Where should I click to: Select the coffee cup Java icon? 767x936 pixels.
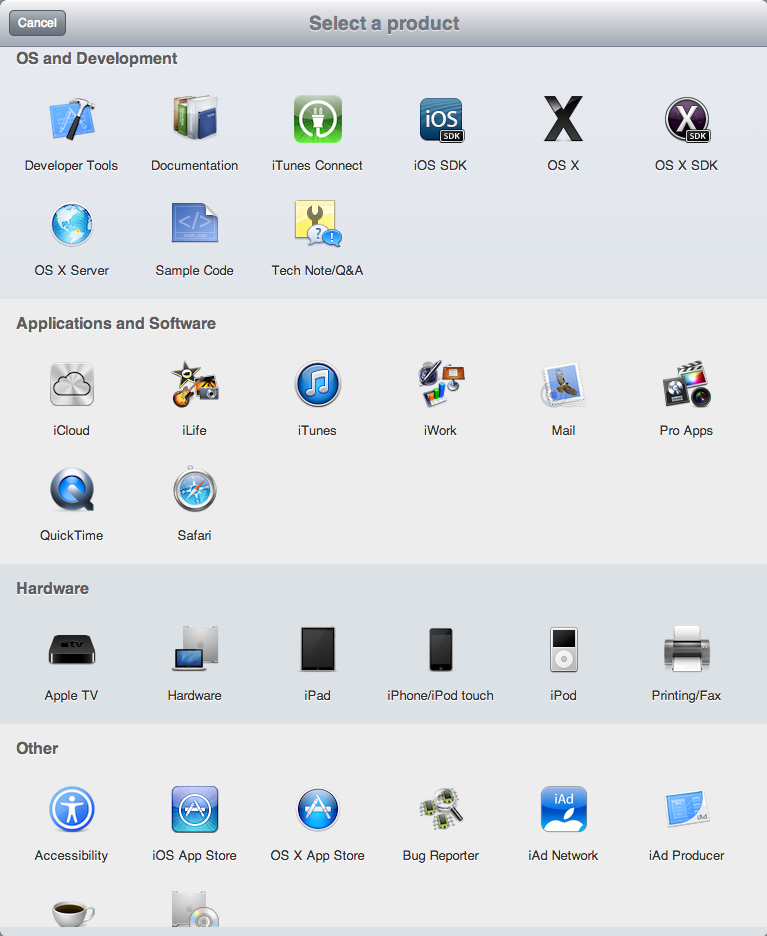tap(73, 913)
